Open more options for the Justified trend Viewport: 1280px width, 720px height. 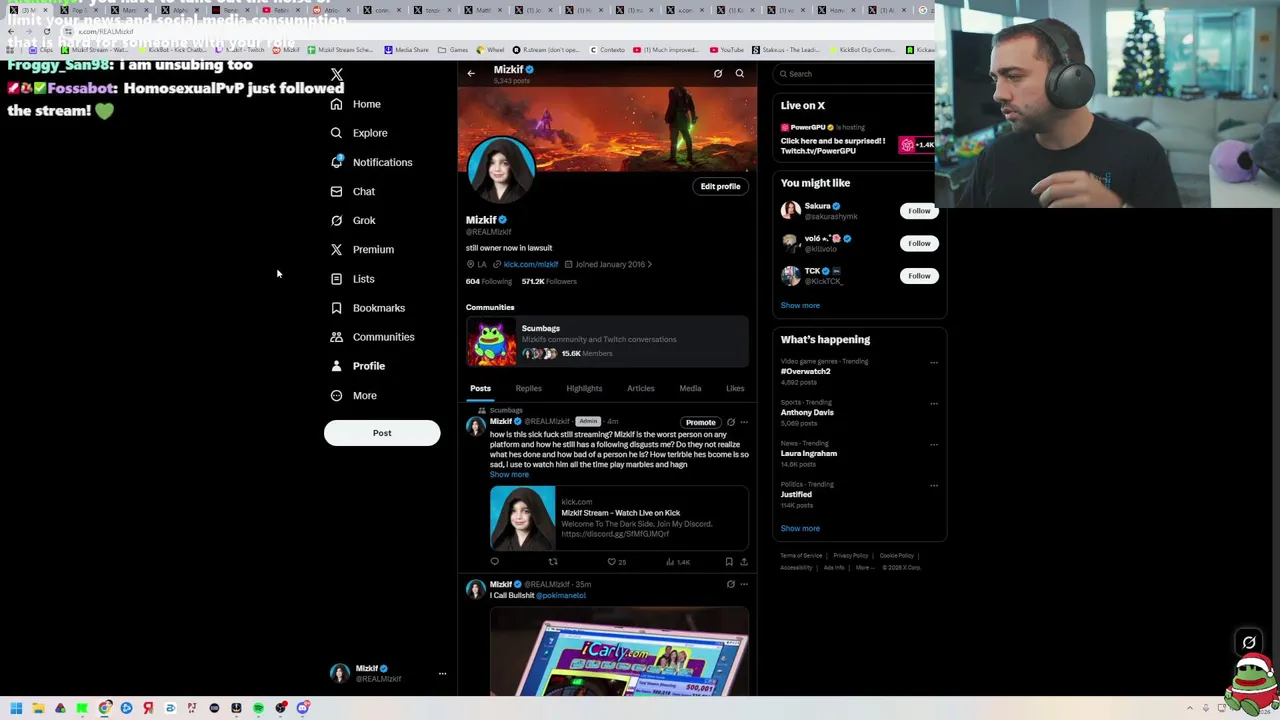point(934,485)
